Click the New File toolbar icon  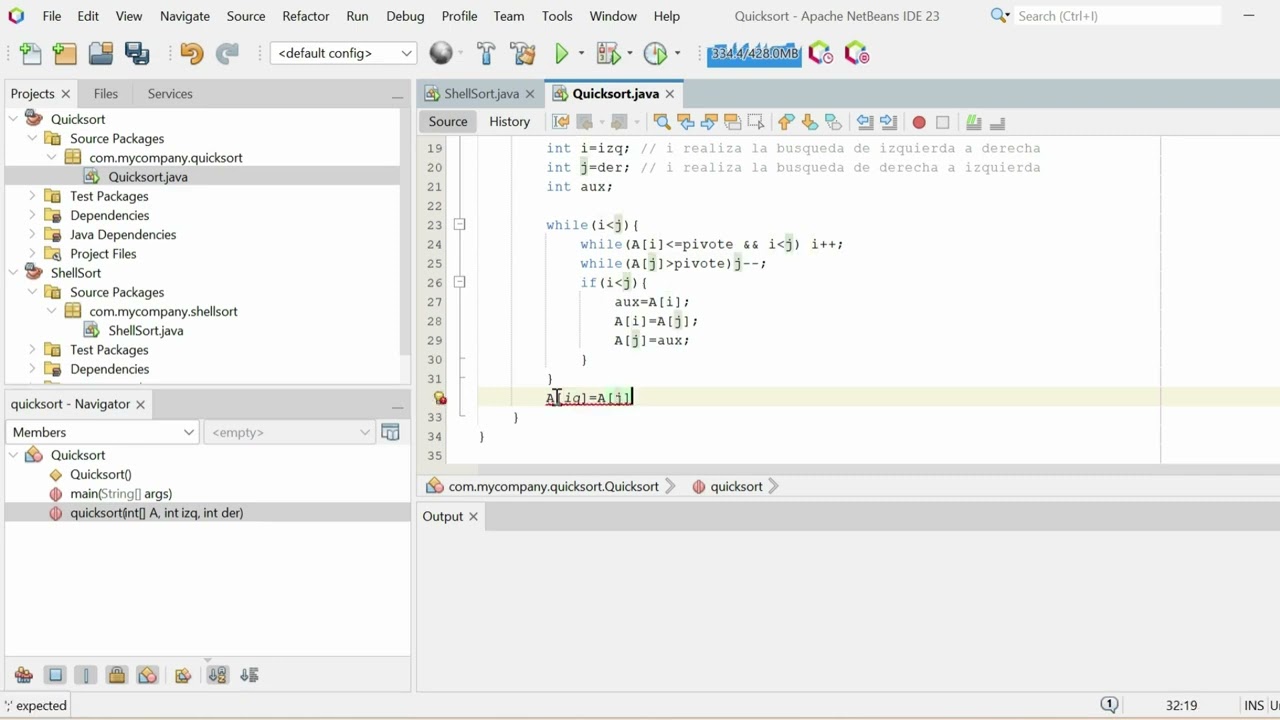point(31,54)
